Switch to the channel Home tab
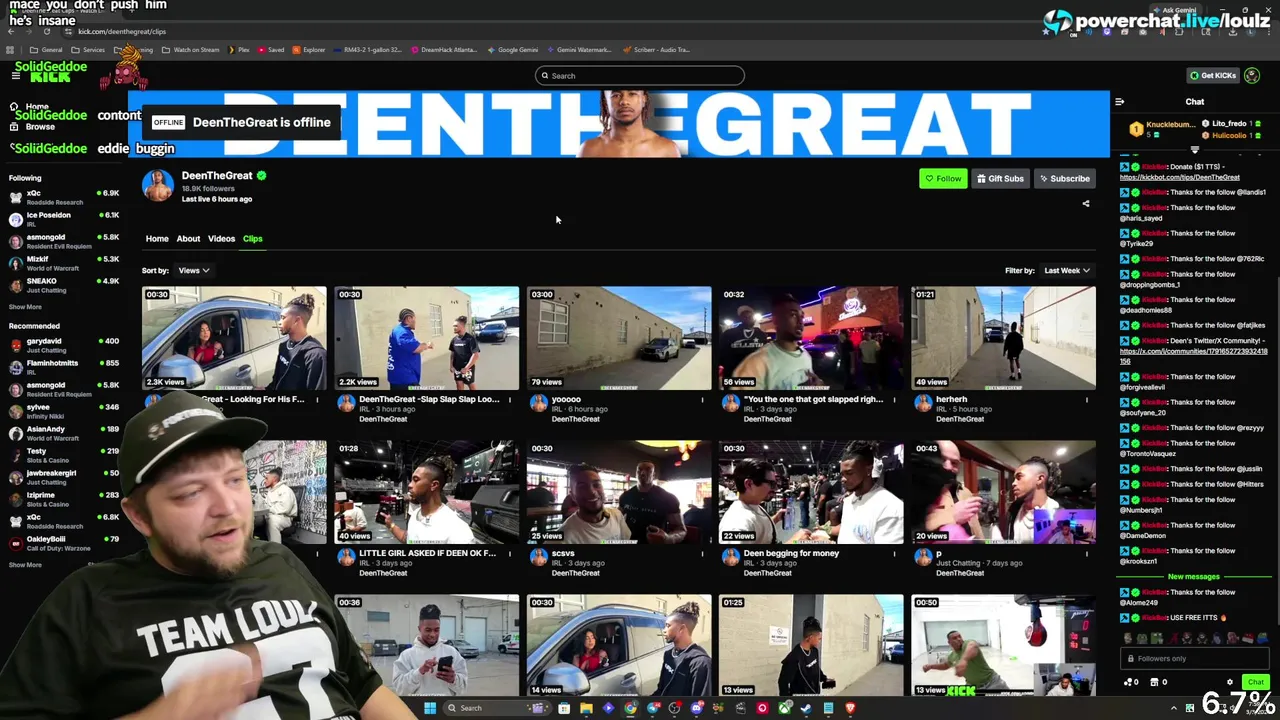 157,239
